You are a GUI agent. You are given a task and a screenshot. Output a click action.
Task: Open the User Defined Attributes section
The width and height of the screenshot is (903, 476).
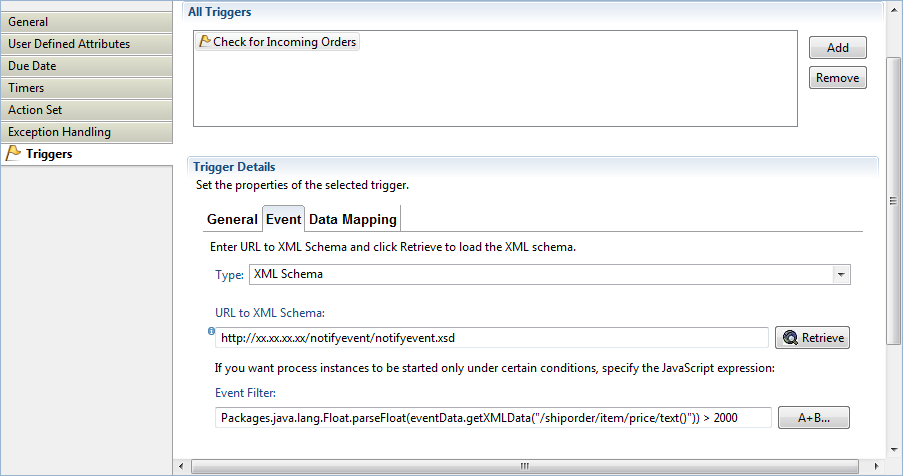(86, 44)
